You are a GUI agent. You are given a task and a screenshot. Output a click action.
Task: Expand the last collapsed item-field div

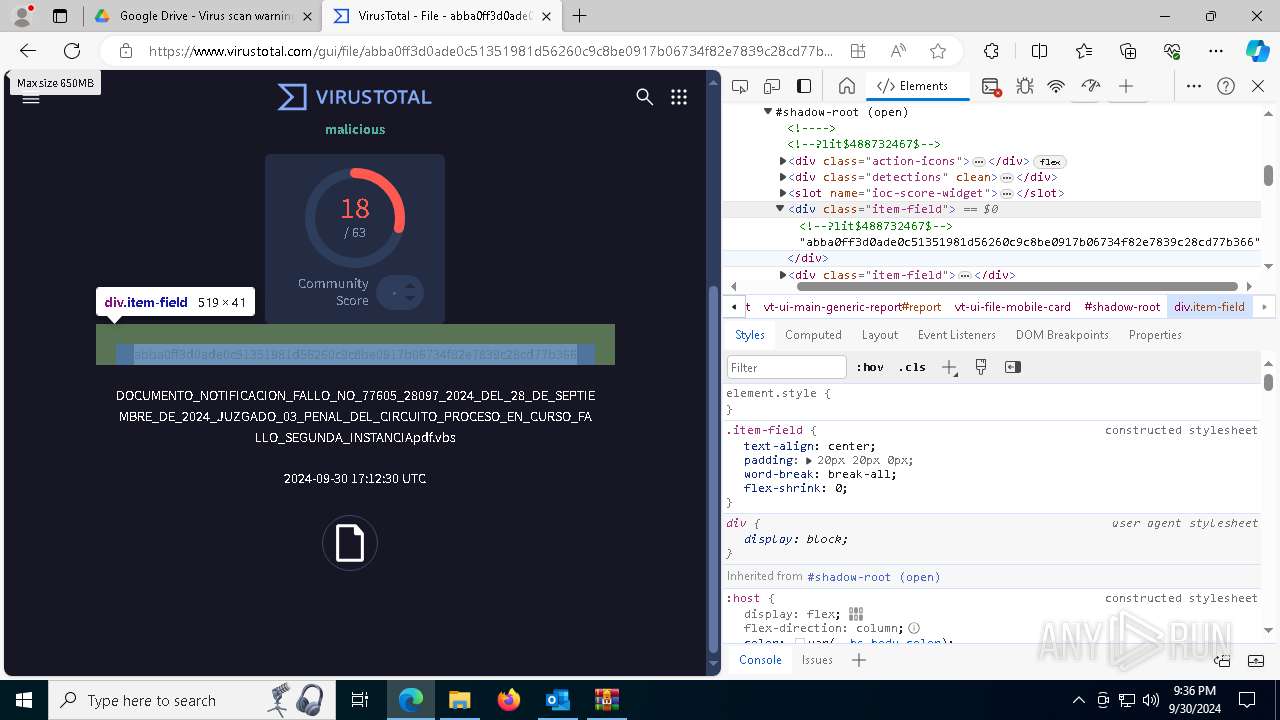[784, 274]
